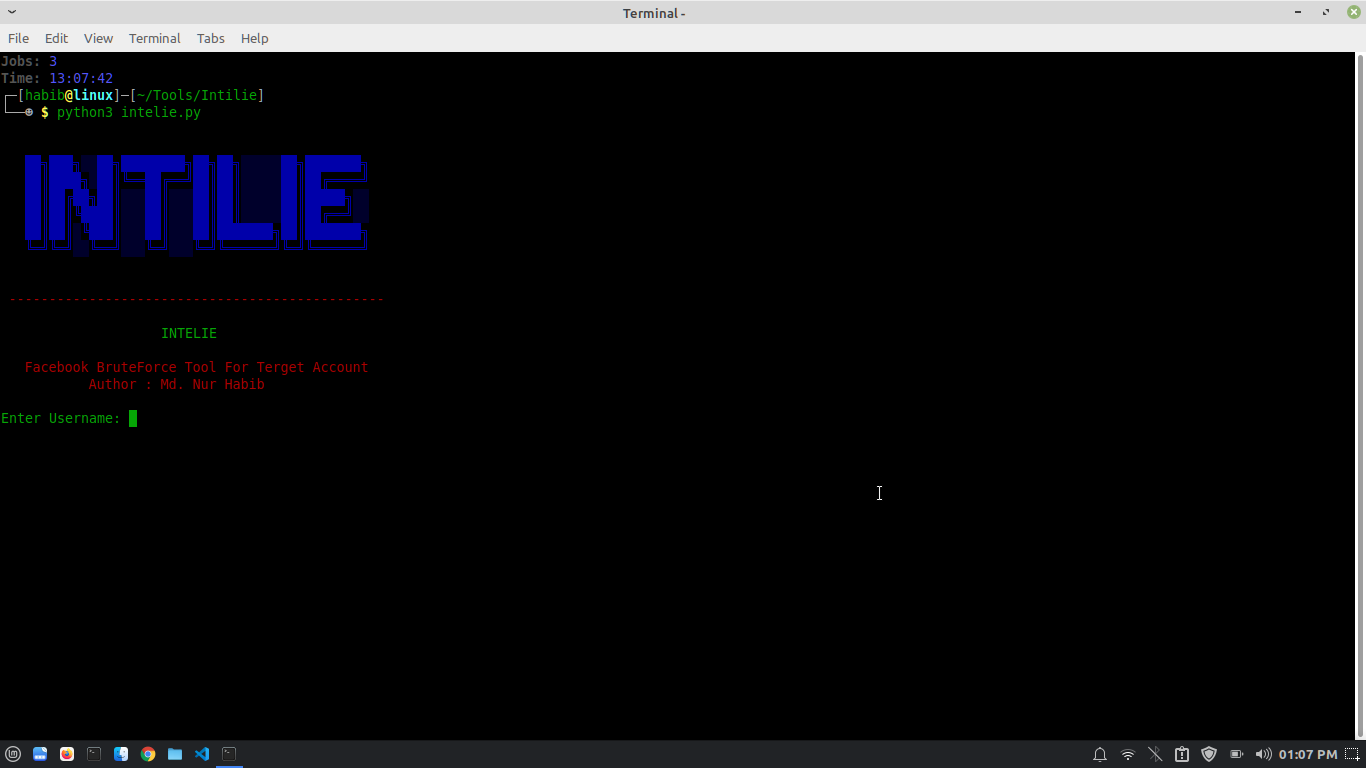
Task: Click the terminal vertical scrollbar
Action: [x=1360, y=396]
